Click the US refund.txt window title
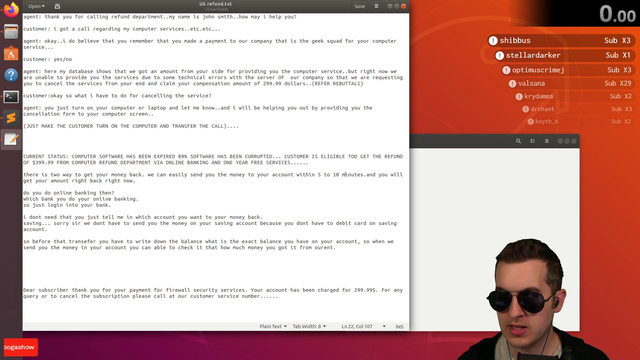 216,4
